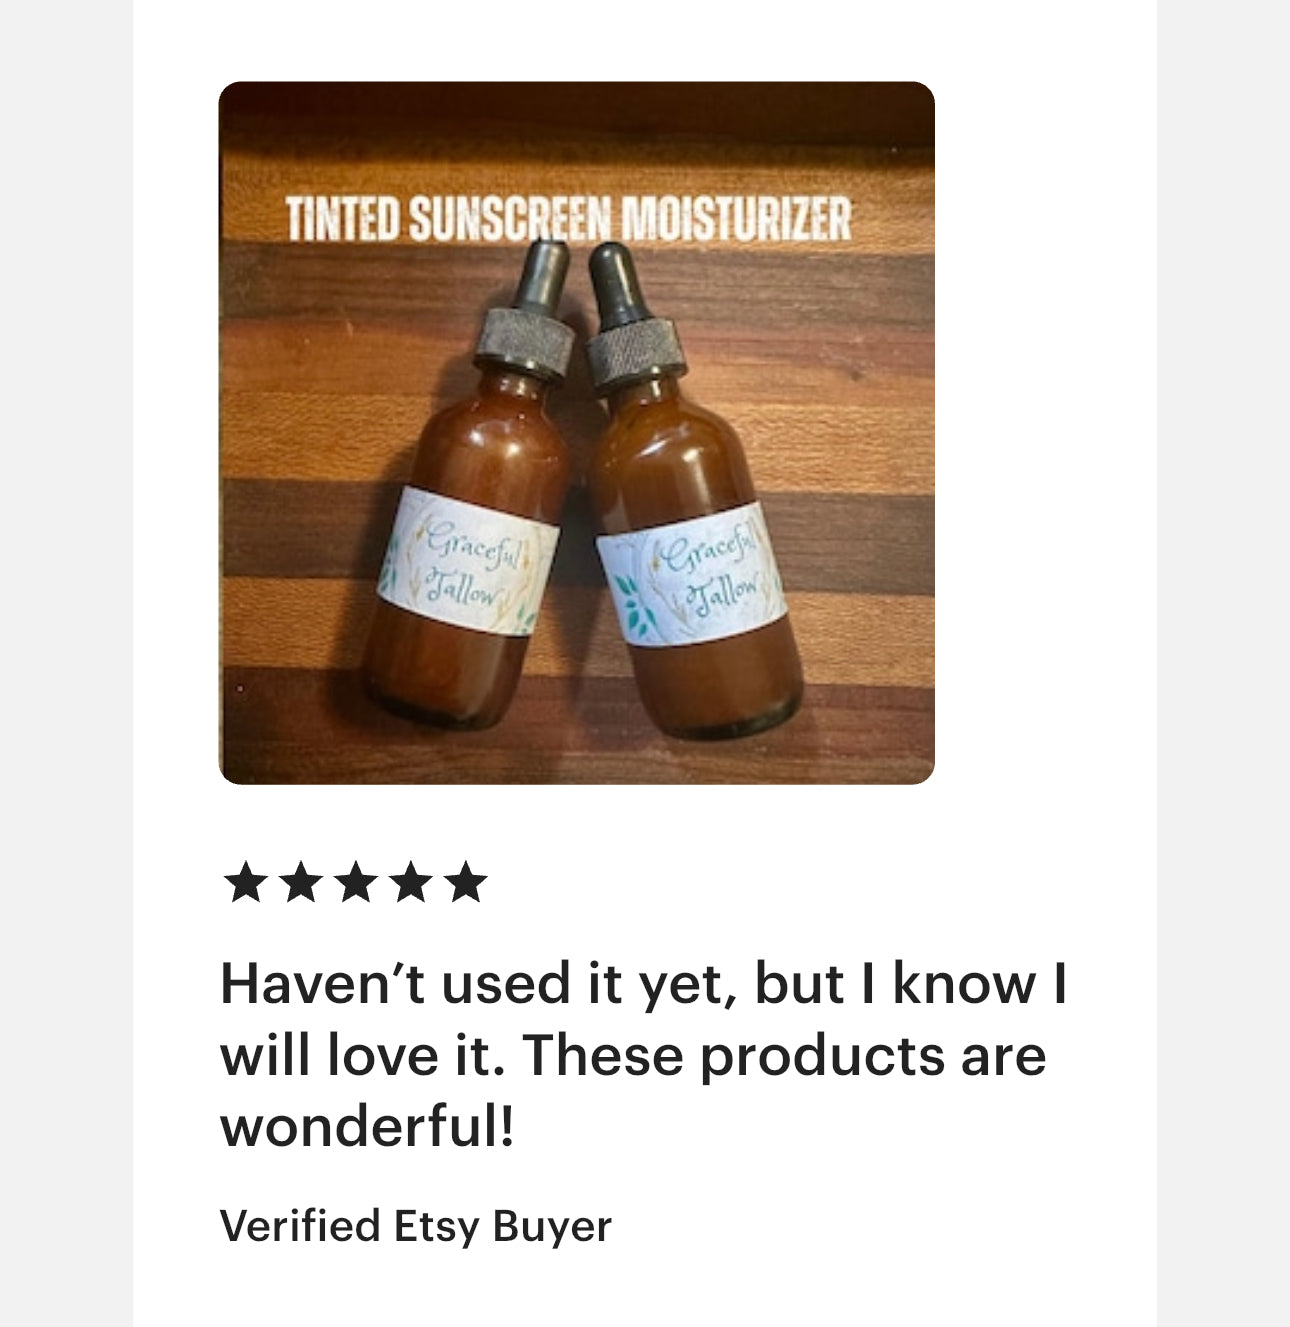Image resolution: width=1290 pixels, height=1327 pixels.
Task: Open the tinted sunscreen product photo
Action: pyautogui.click(x=576, y=433)
